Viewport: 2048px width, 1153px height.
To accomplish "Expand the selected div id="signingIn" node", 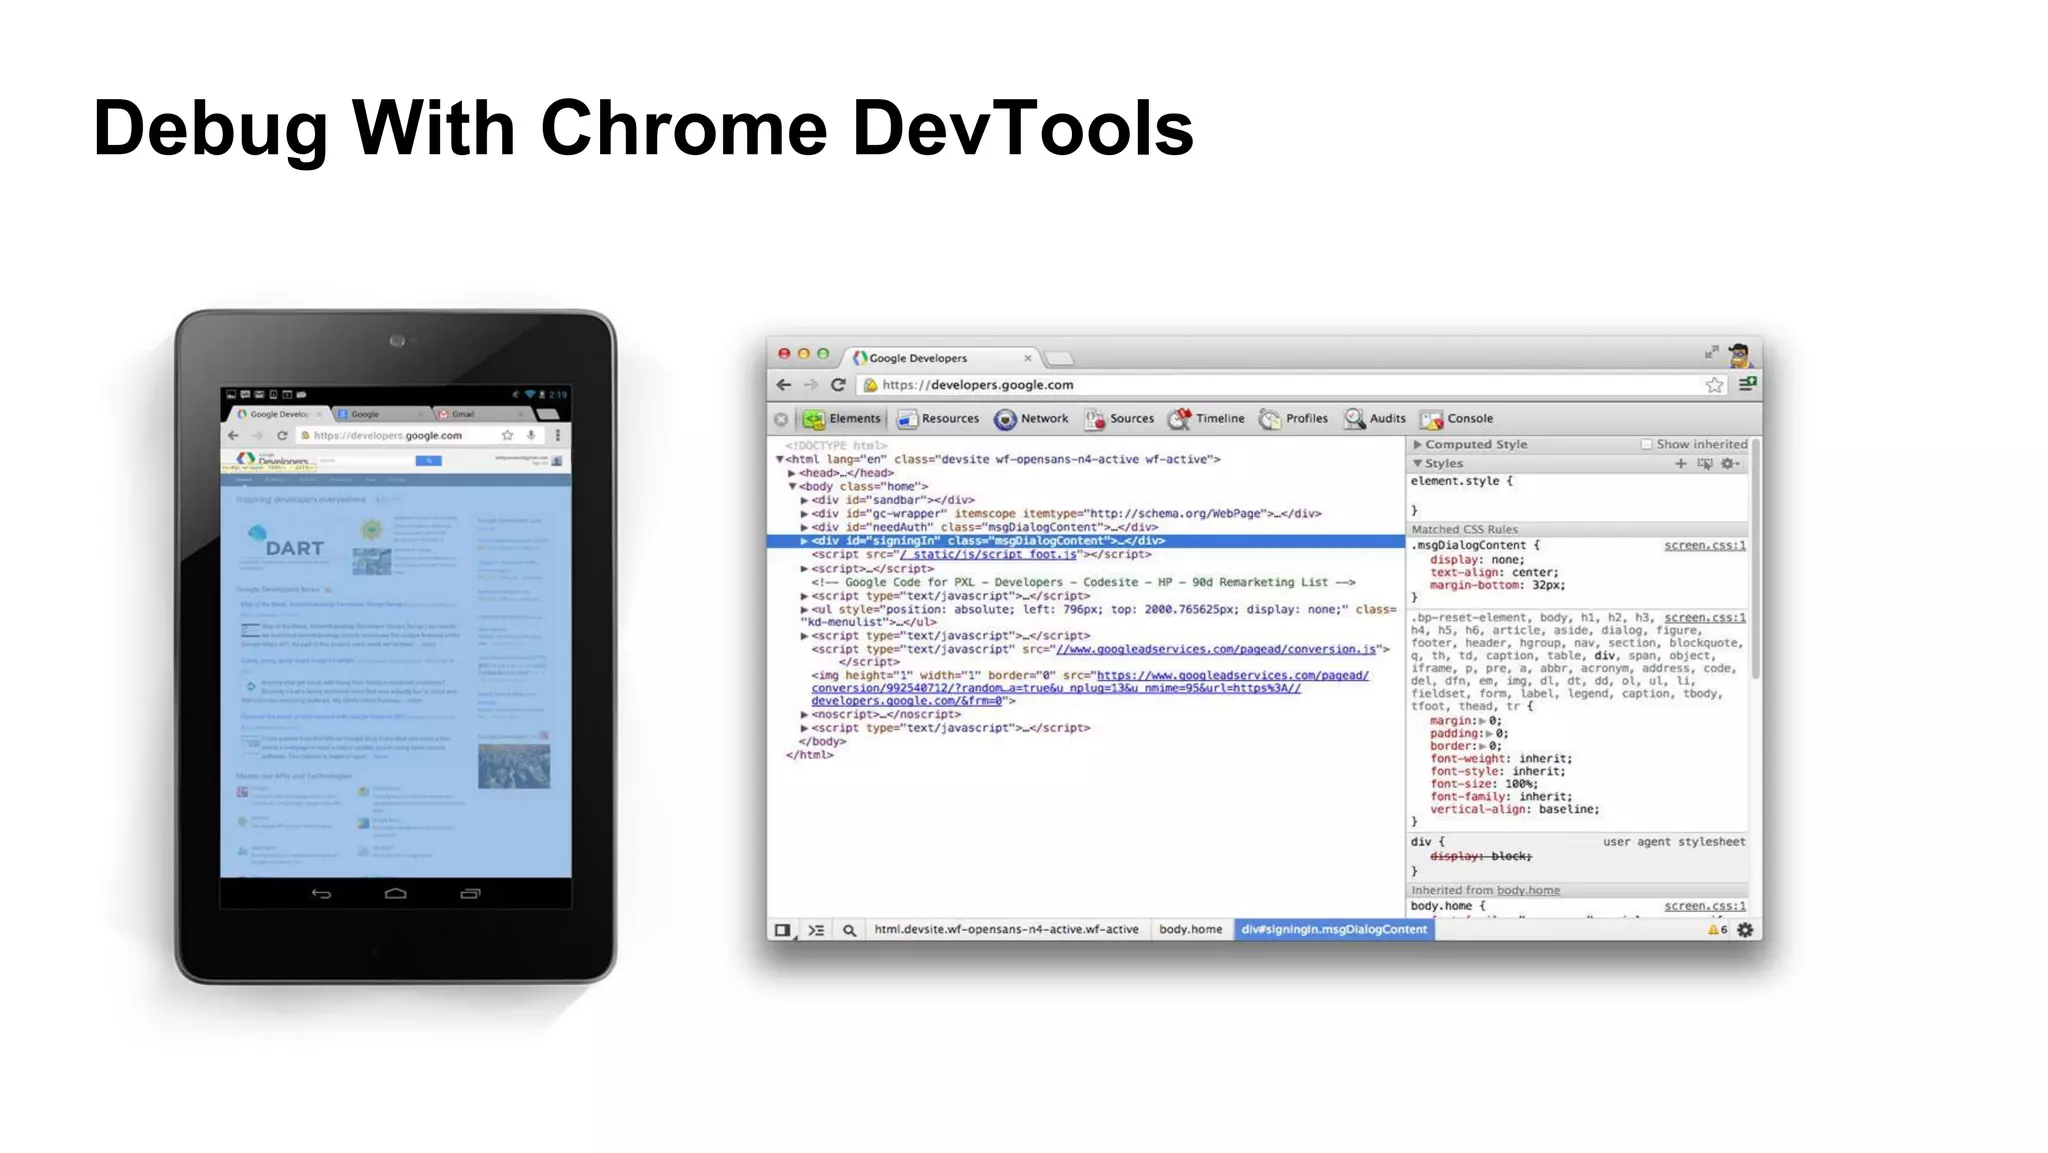I will (x=804, y=541).
